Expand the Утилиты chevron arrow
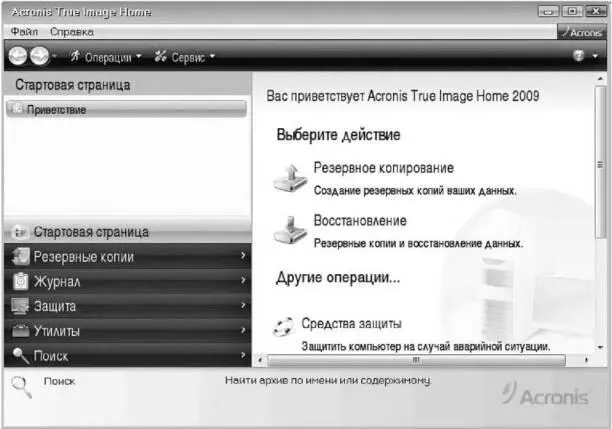The height and width of the screenshot is (429, 612). click(243, 330)
